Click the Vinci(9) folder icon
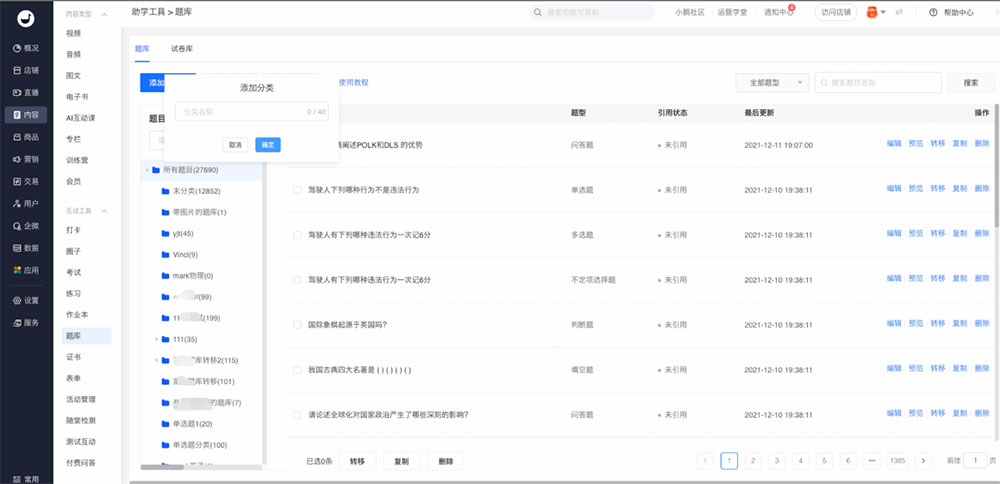The image size is (1000, 484). pos(165,255)
